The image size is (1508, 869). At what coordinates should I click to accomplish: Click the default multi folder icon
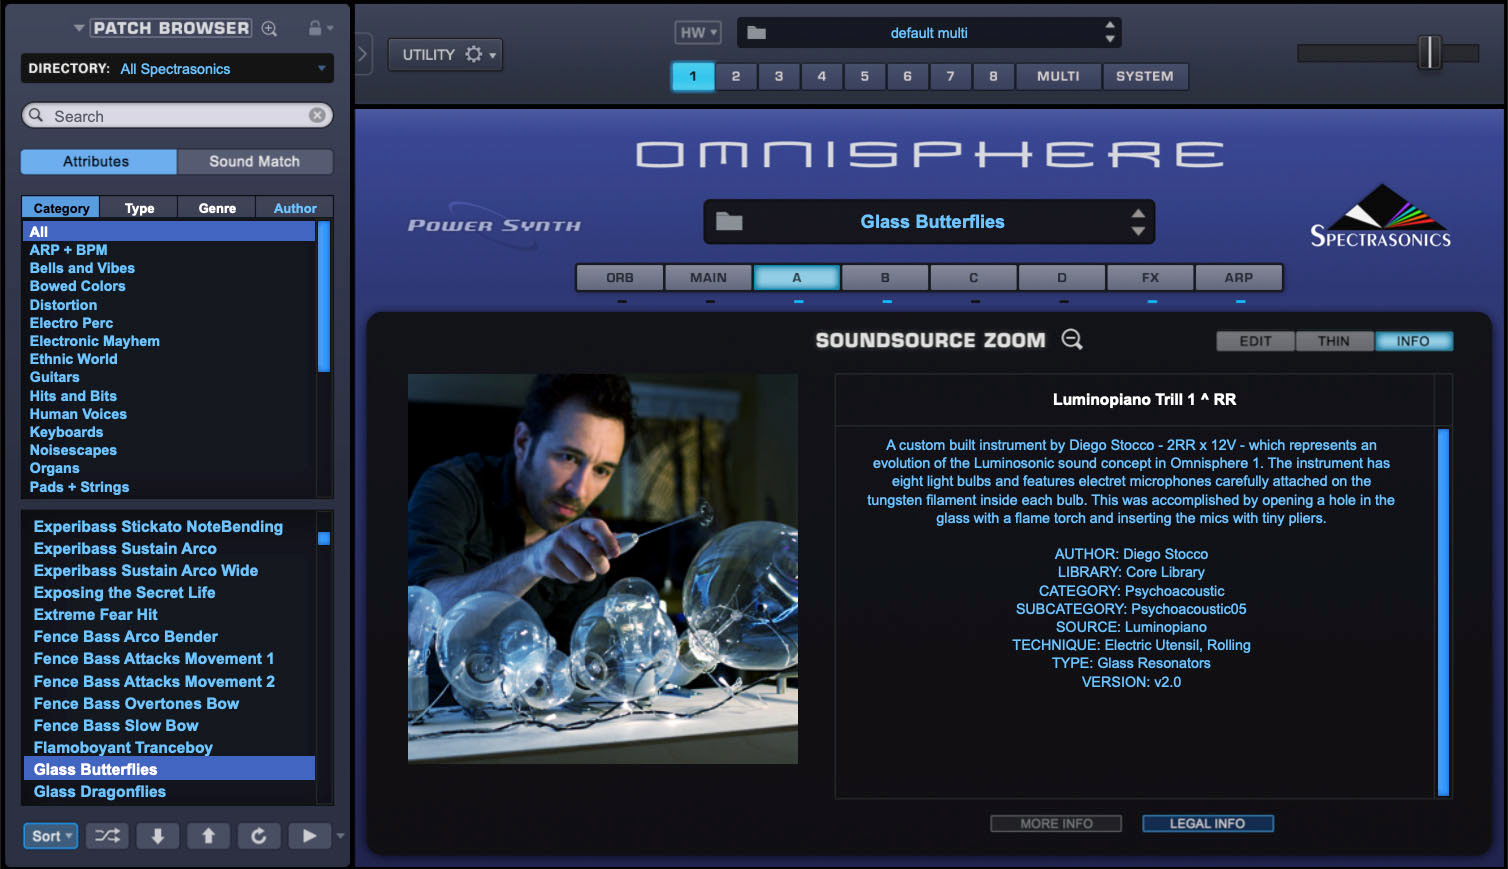click(x=756, y=33)
